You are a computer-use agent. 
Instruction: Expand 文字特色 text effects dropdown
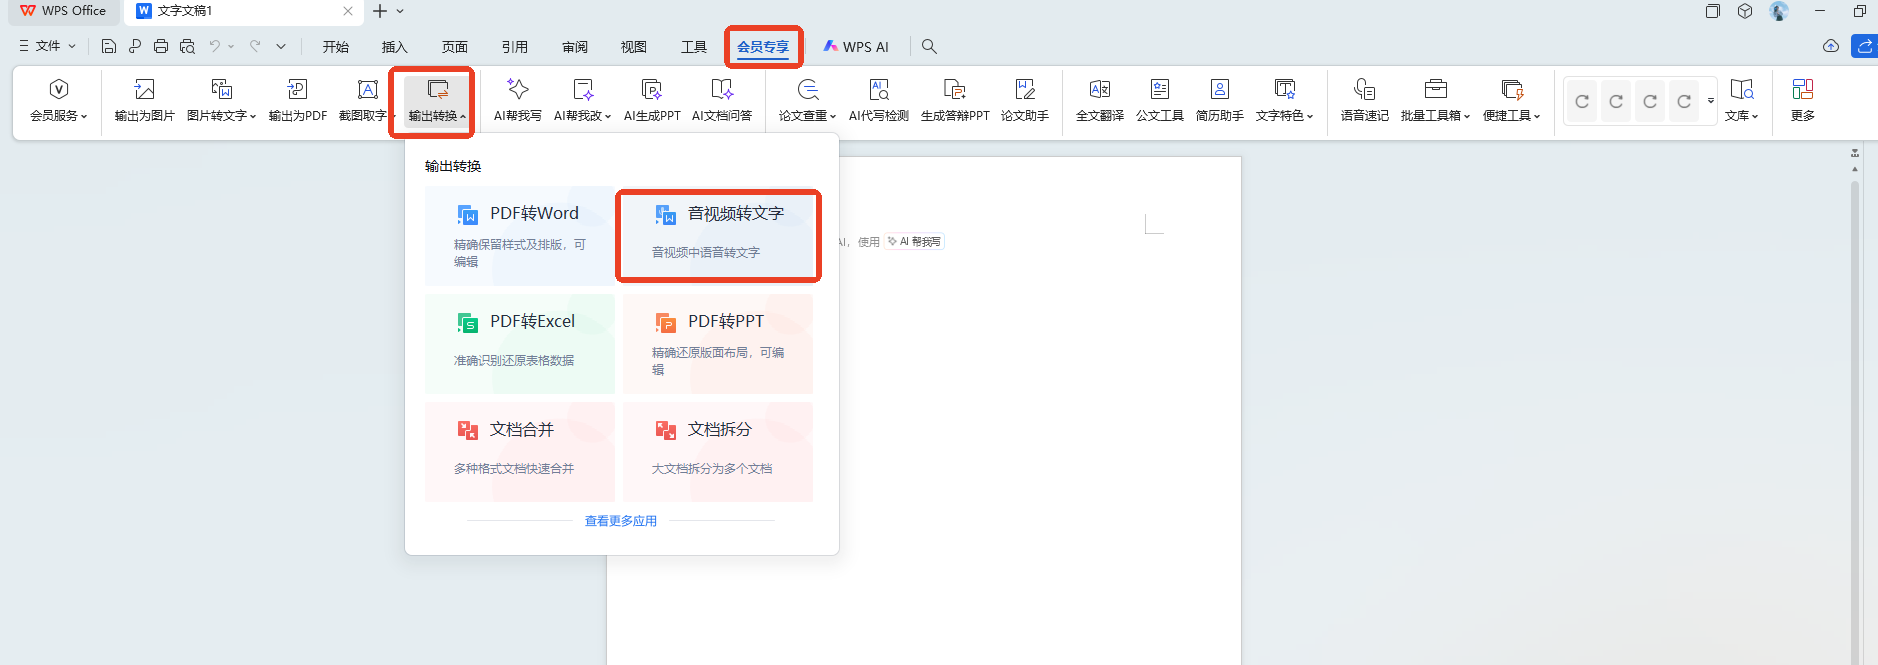point(1284,101)
